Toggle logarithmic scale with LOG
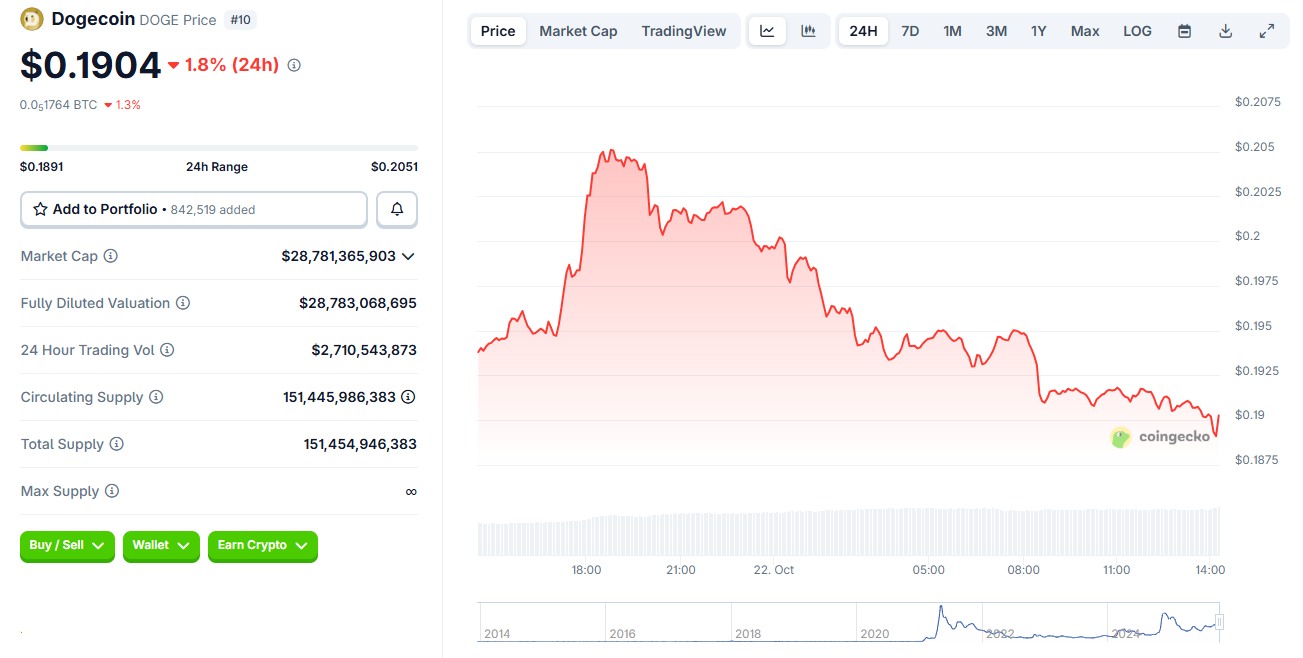 tap(1137, 31)
